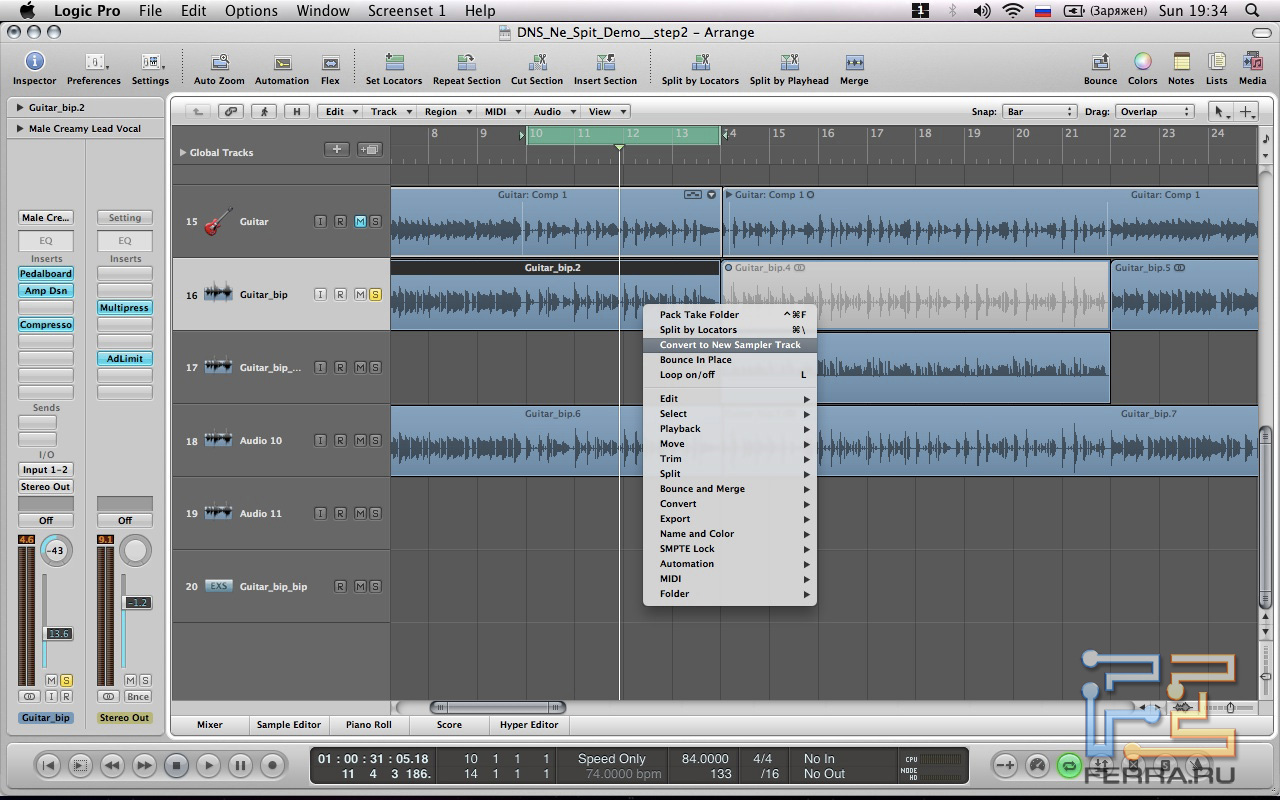Expand the Global Tracks disclosure triangle
This screenshot has width=1280, height=800.
pos(182,153)
